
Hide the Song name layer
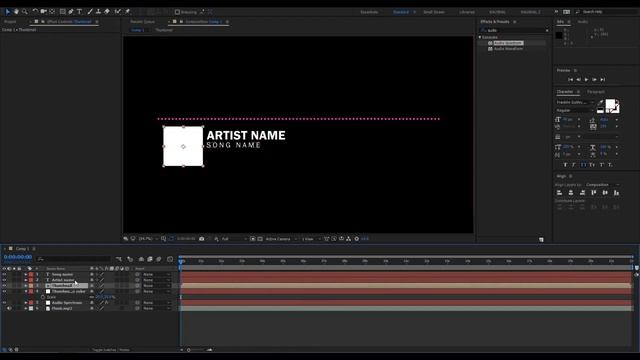point(4,275)
